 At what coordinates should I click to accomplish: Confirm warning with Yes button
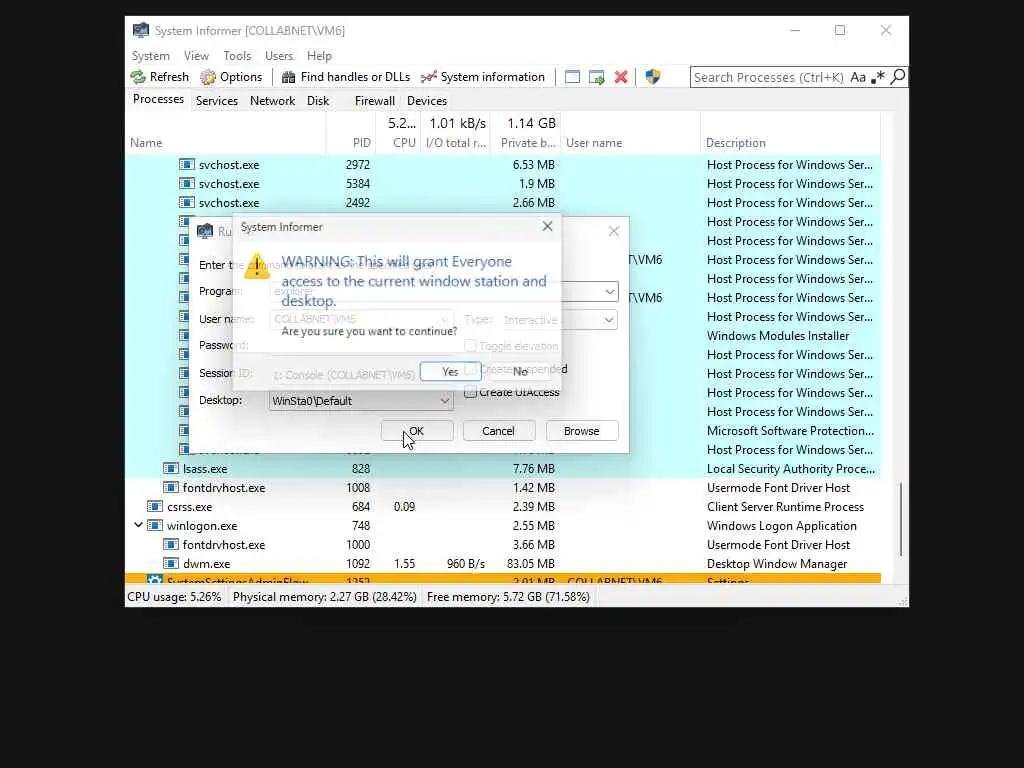(x=451, y=372)
